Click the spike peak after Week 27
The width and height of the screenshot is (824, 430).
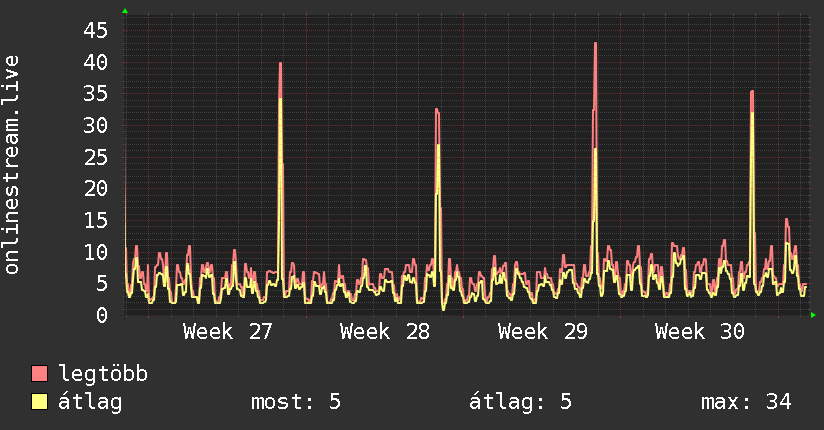coord(281,64)
